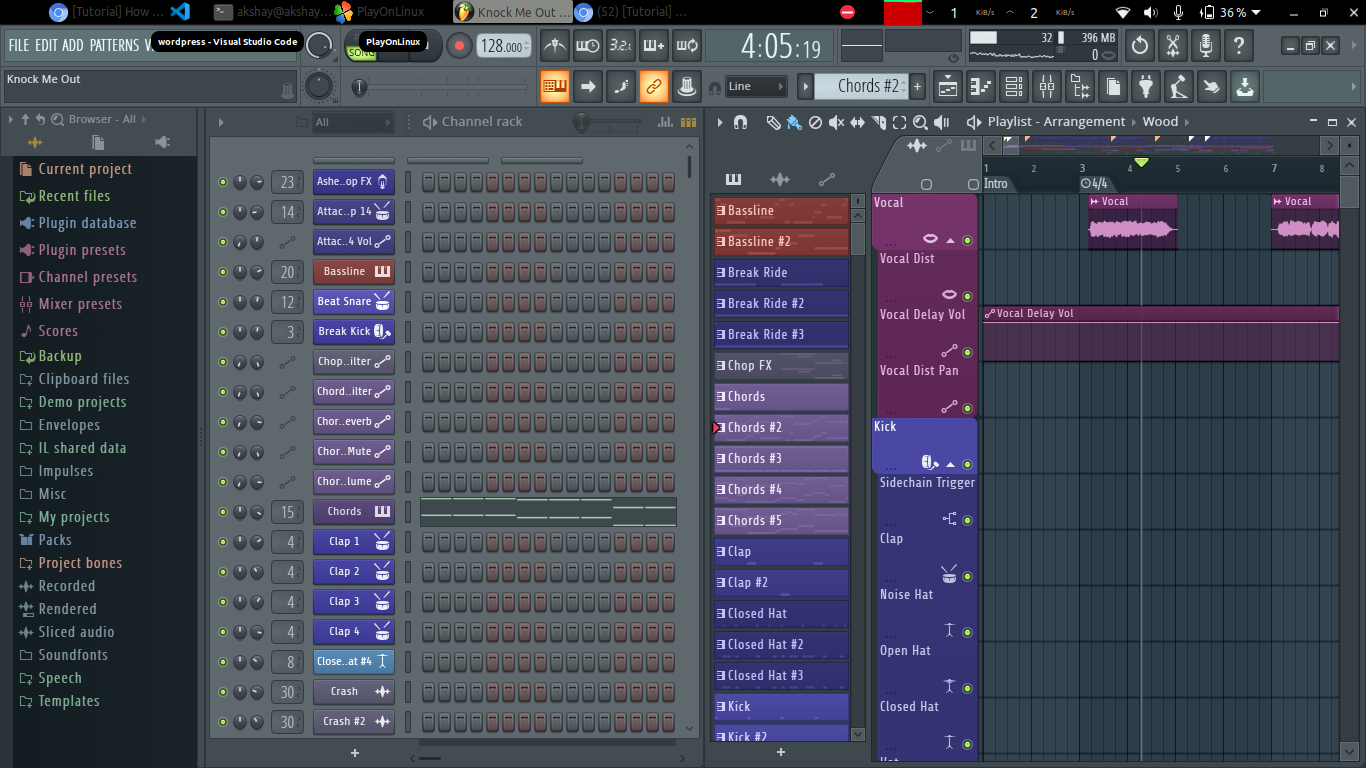
Task: Select the playlist paint brush tool
Action: coord(794,122)
